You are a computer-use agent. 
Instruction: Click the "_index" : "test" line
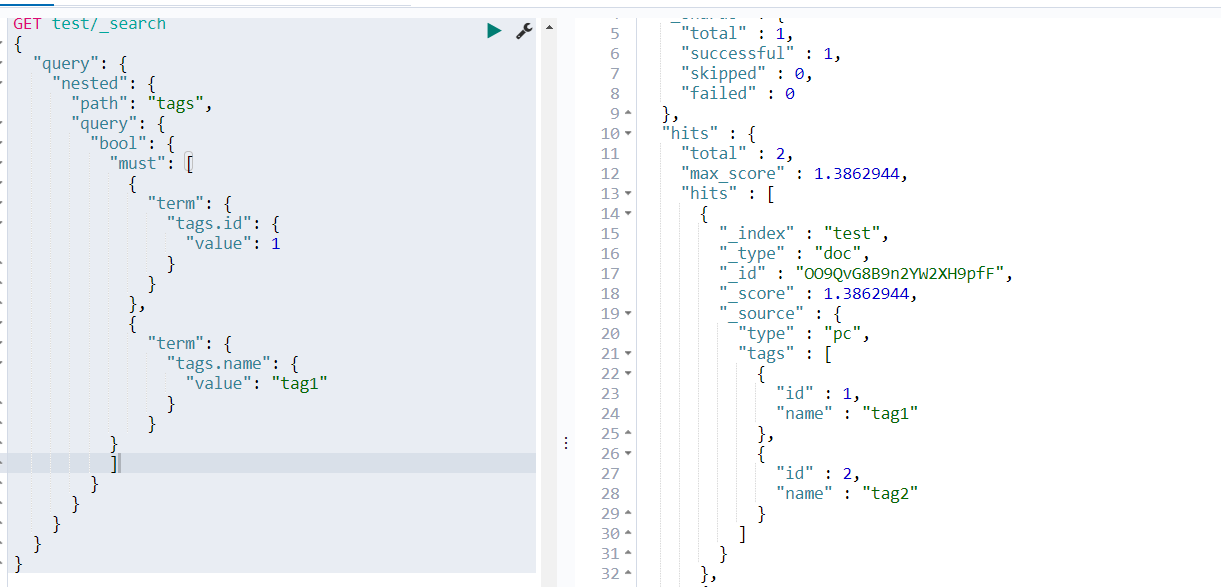tap(804, 233)
